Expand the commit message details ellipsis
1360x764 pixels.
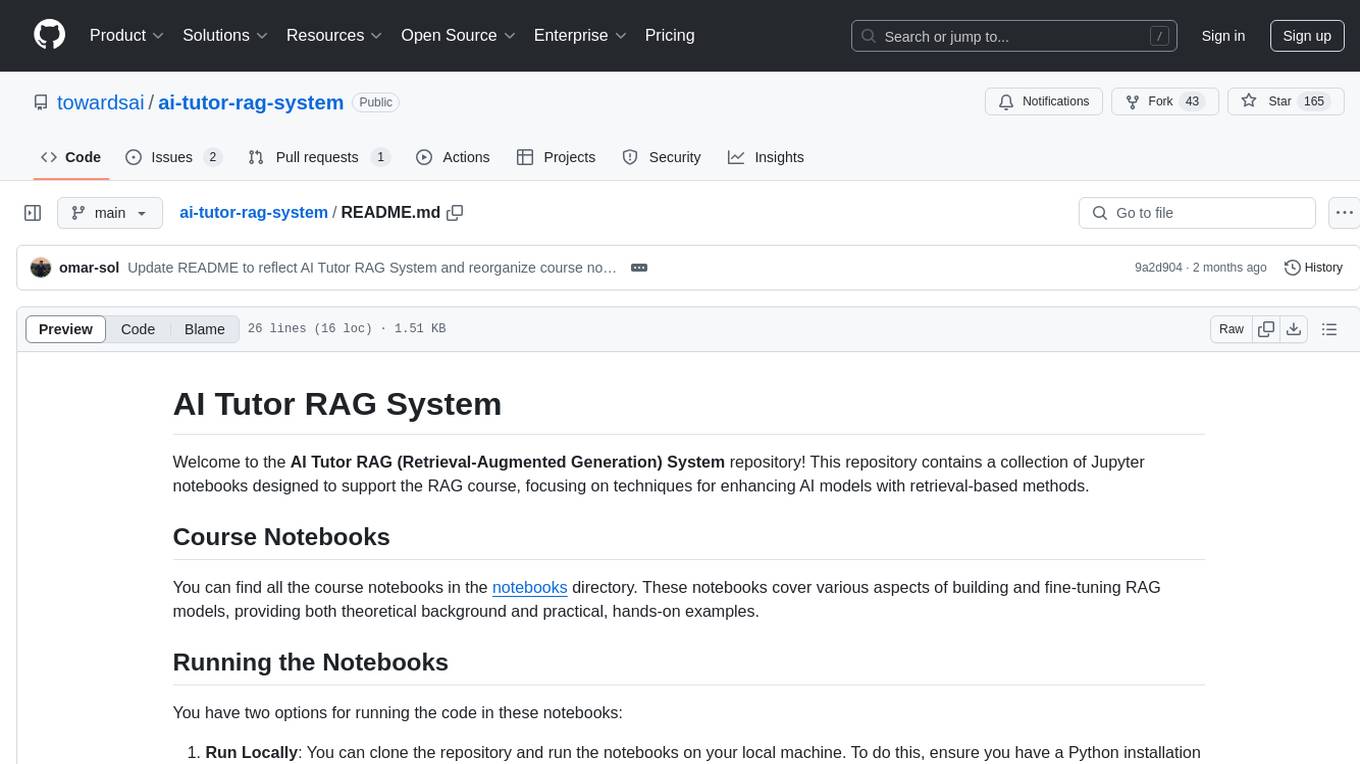coord(639,268)
